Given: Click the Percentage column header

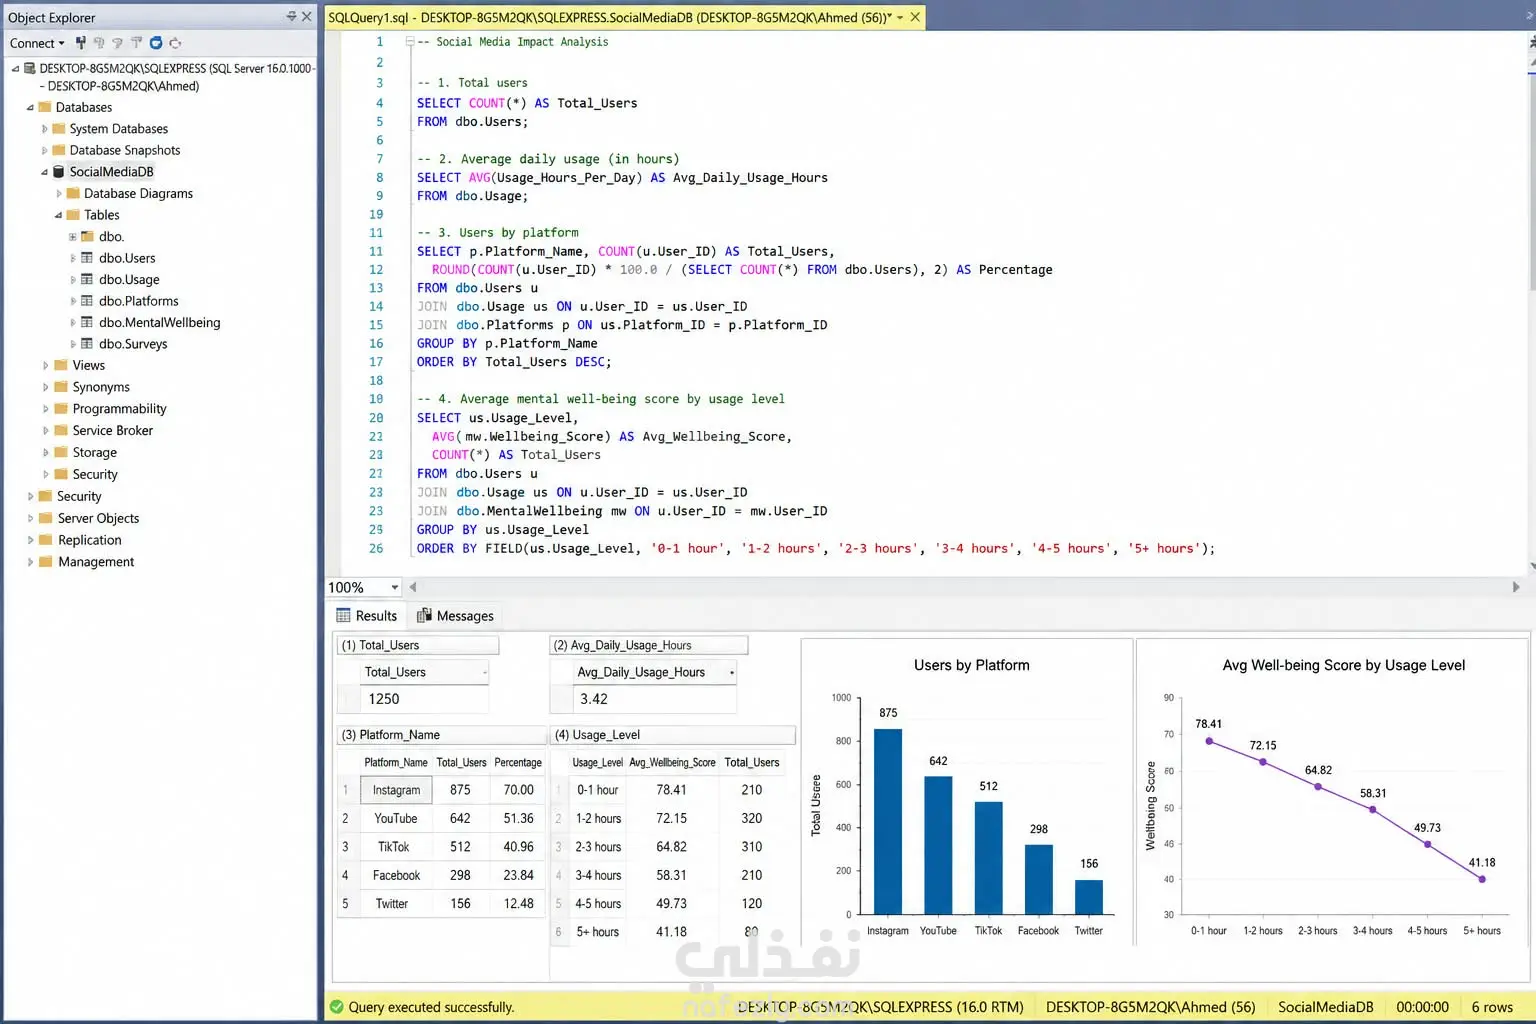Looking at the screenshot, I should click(x=518, y=762).
